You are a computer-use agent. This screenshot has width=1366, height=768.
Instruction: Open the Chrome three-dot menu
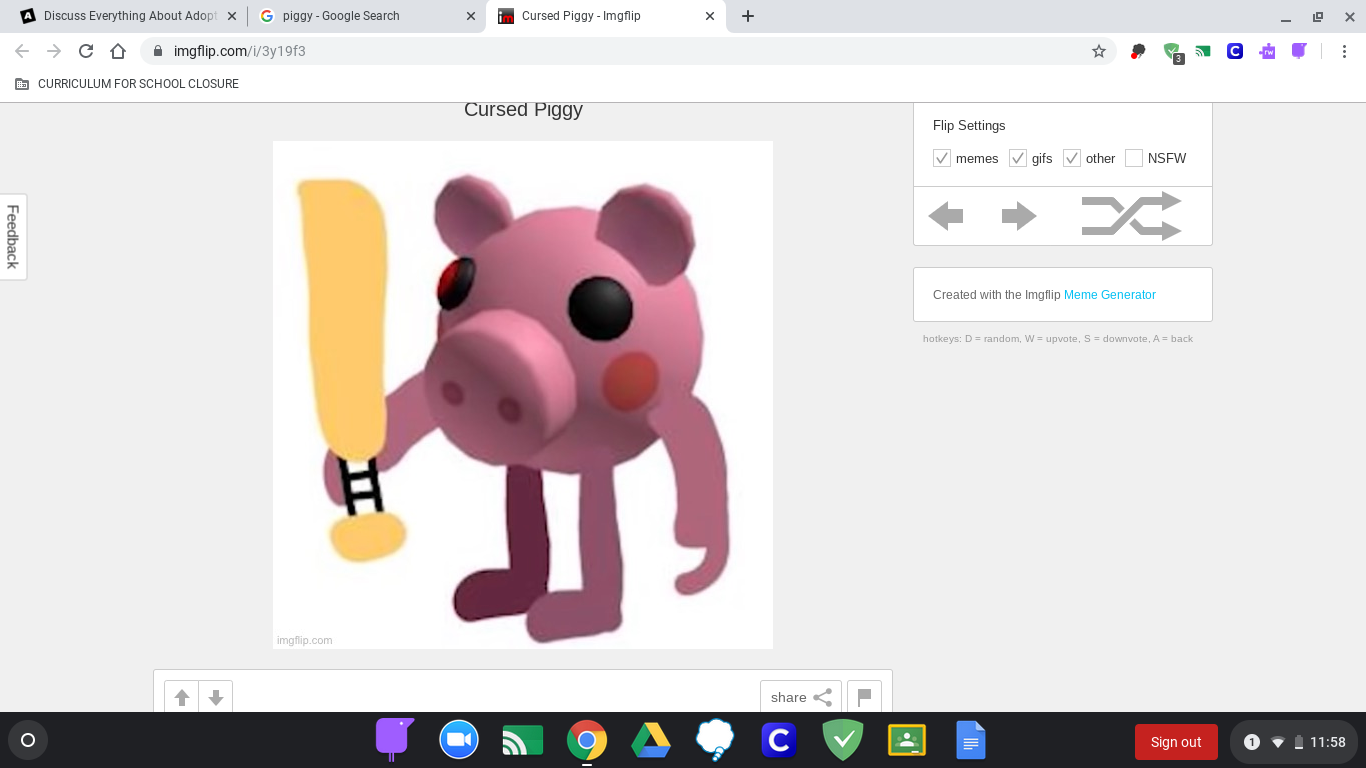(x=1345, y=51)
